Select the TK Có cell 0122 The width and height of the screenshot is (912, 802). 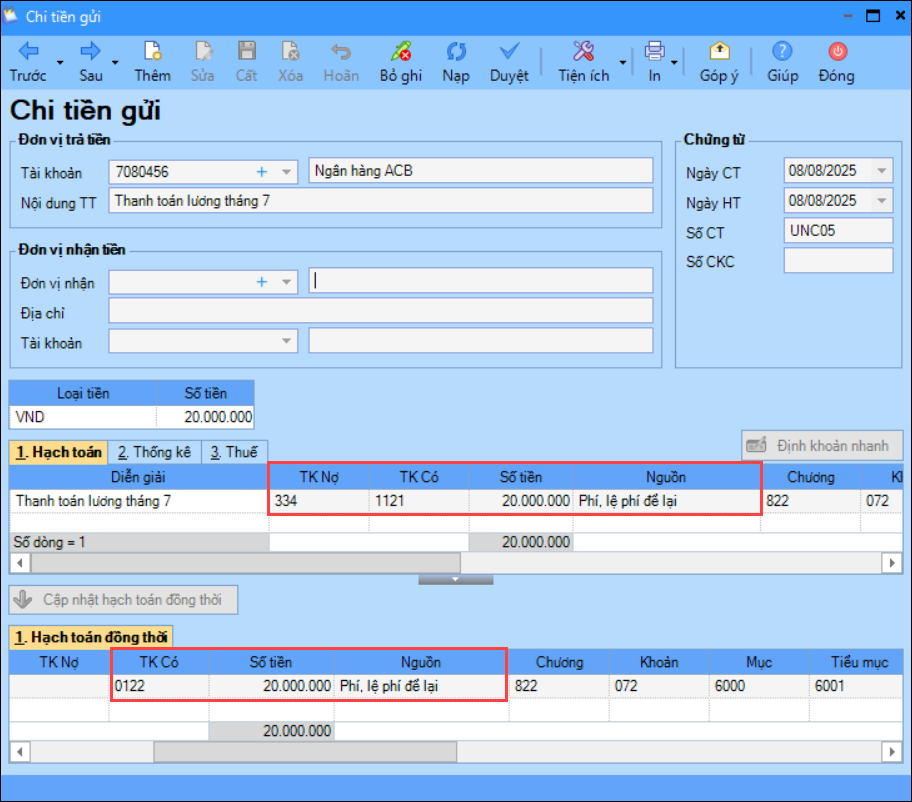click(x=159, y=686)
